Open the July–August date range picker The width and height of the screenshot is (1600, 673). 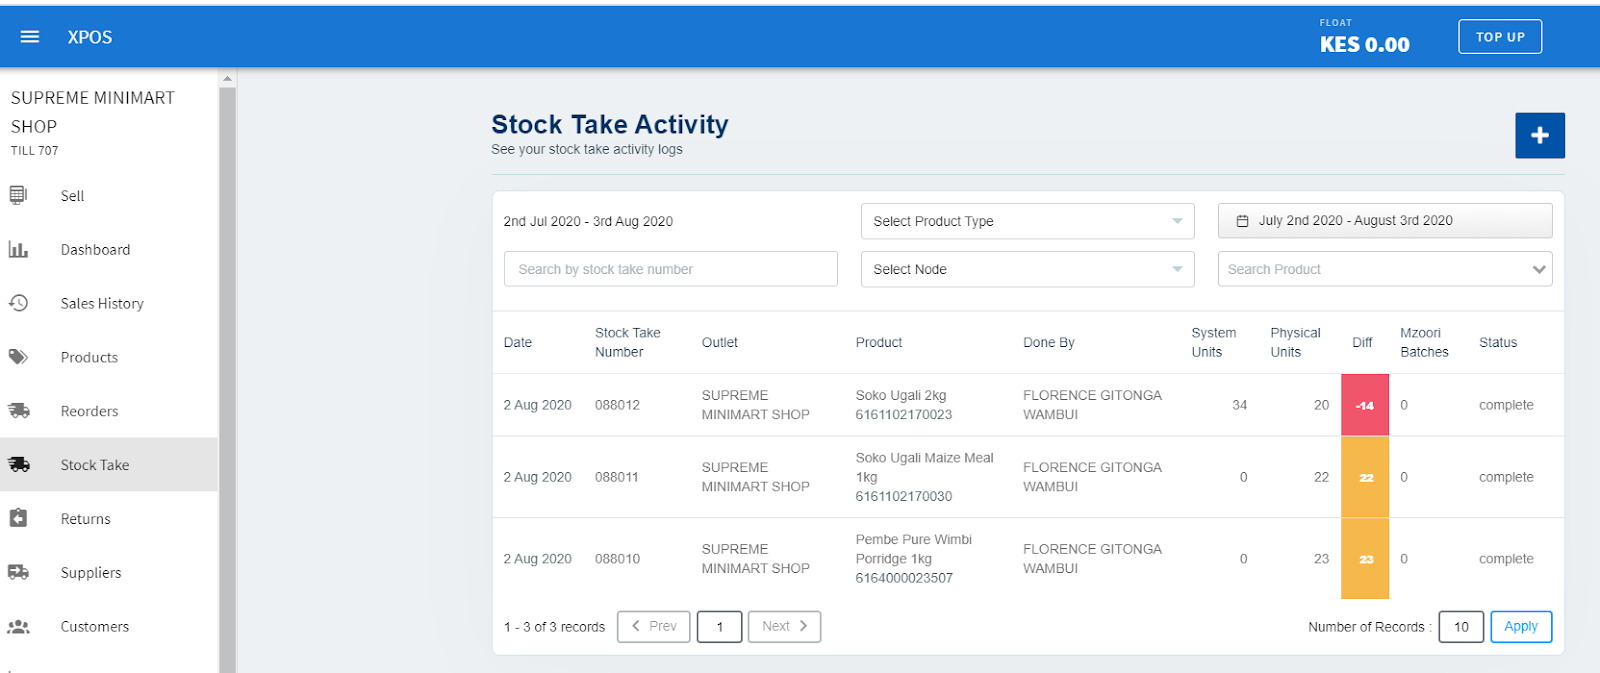[1384, 221]
